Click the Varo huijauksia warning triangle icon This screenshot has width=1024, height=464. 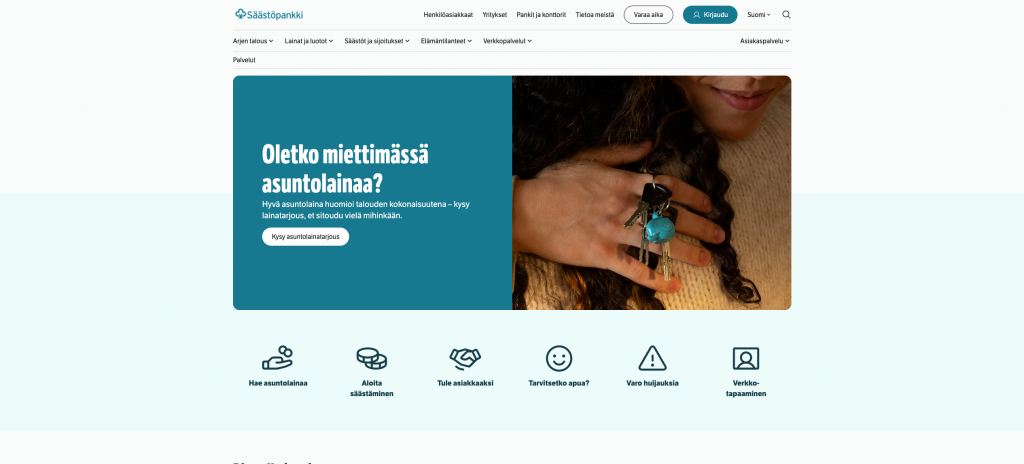point(652,358)
